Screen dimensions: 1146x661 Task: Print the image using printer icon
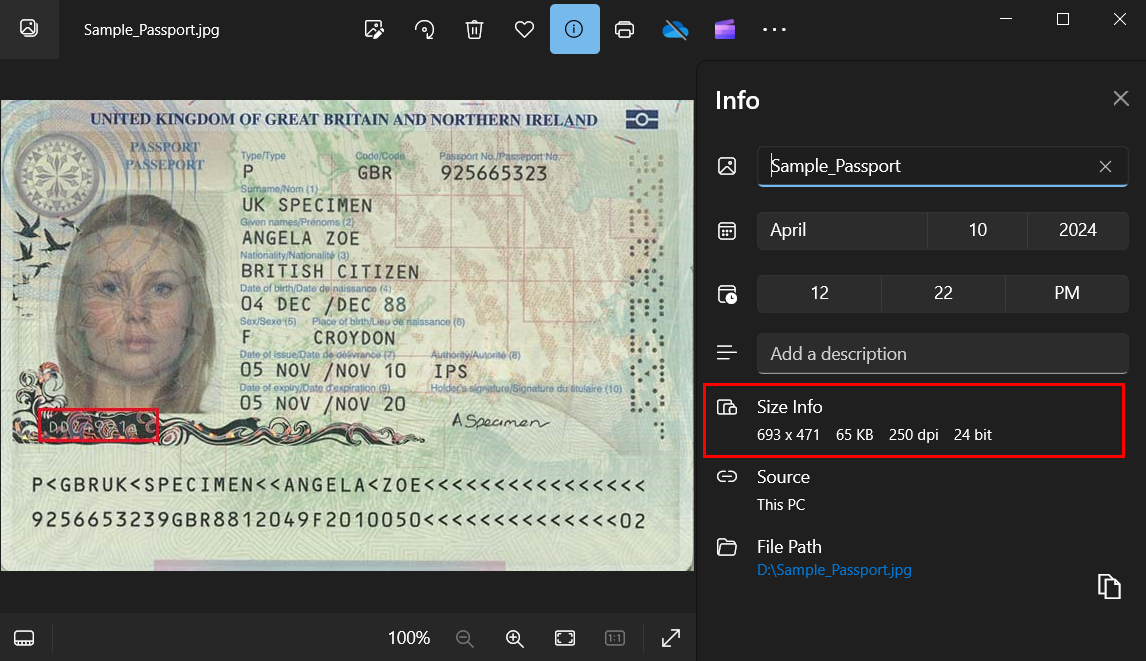[625, 29]
